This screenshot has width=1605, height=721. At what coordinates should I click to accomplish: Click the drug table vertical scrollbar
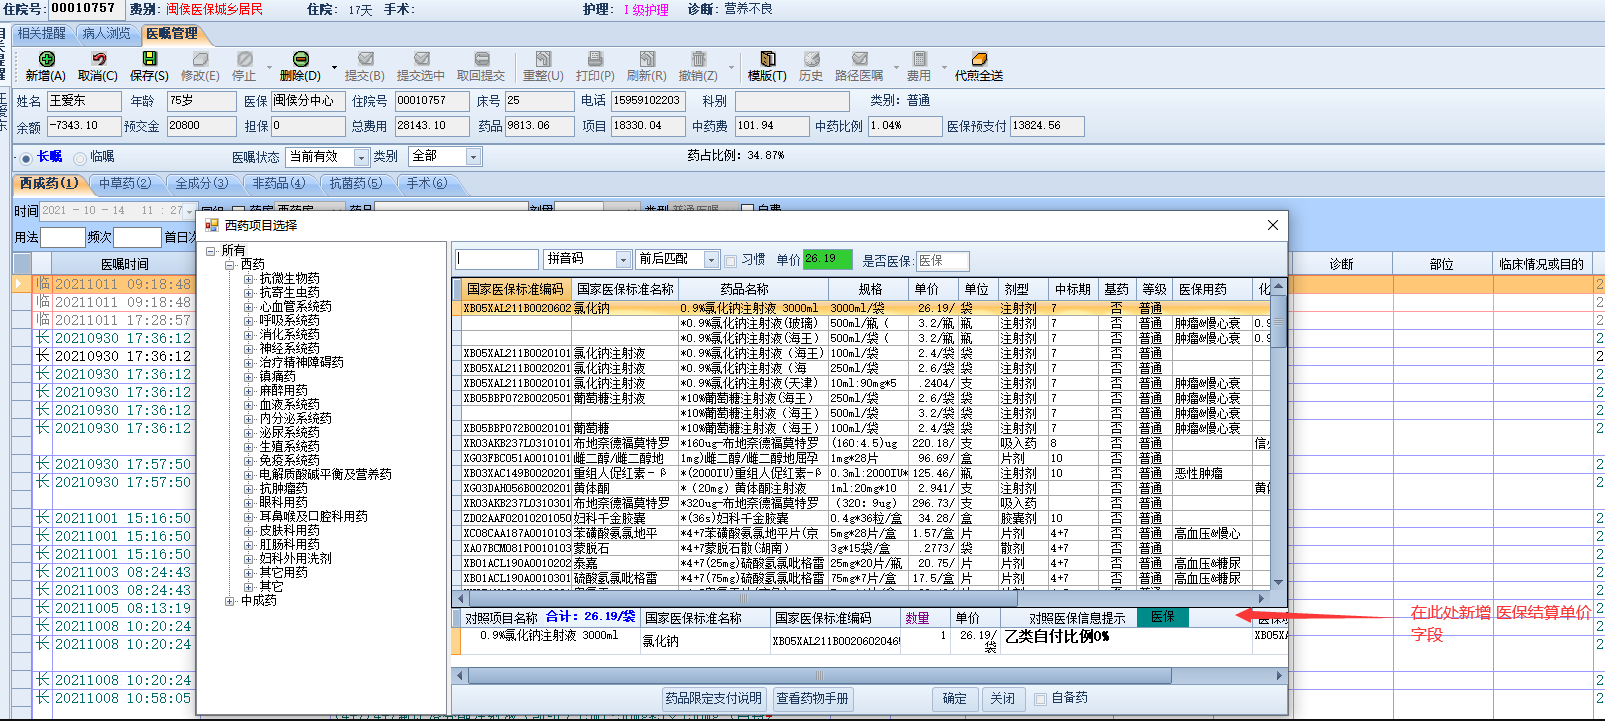tap(1278, 434)
